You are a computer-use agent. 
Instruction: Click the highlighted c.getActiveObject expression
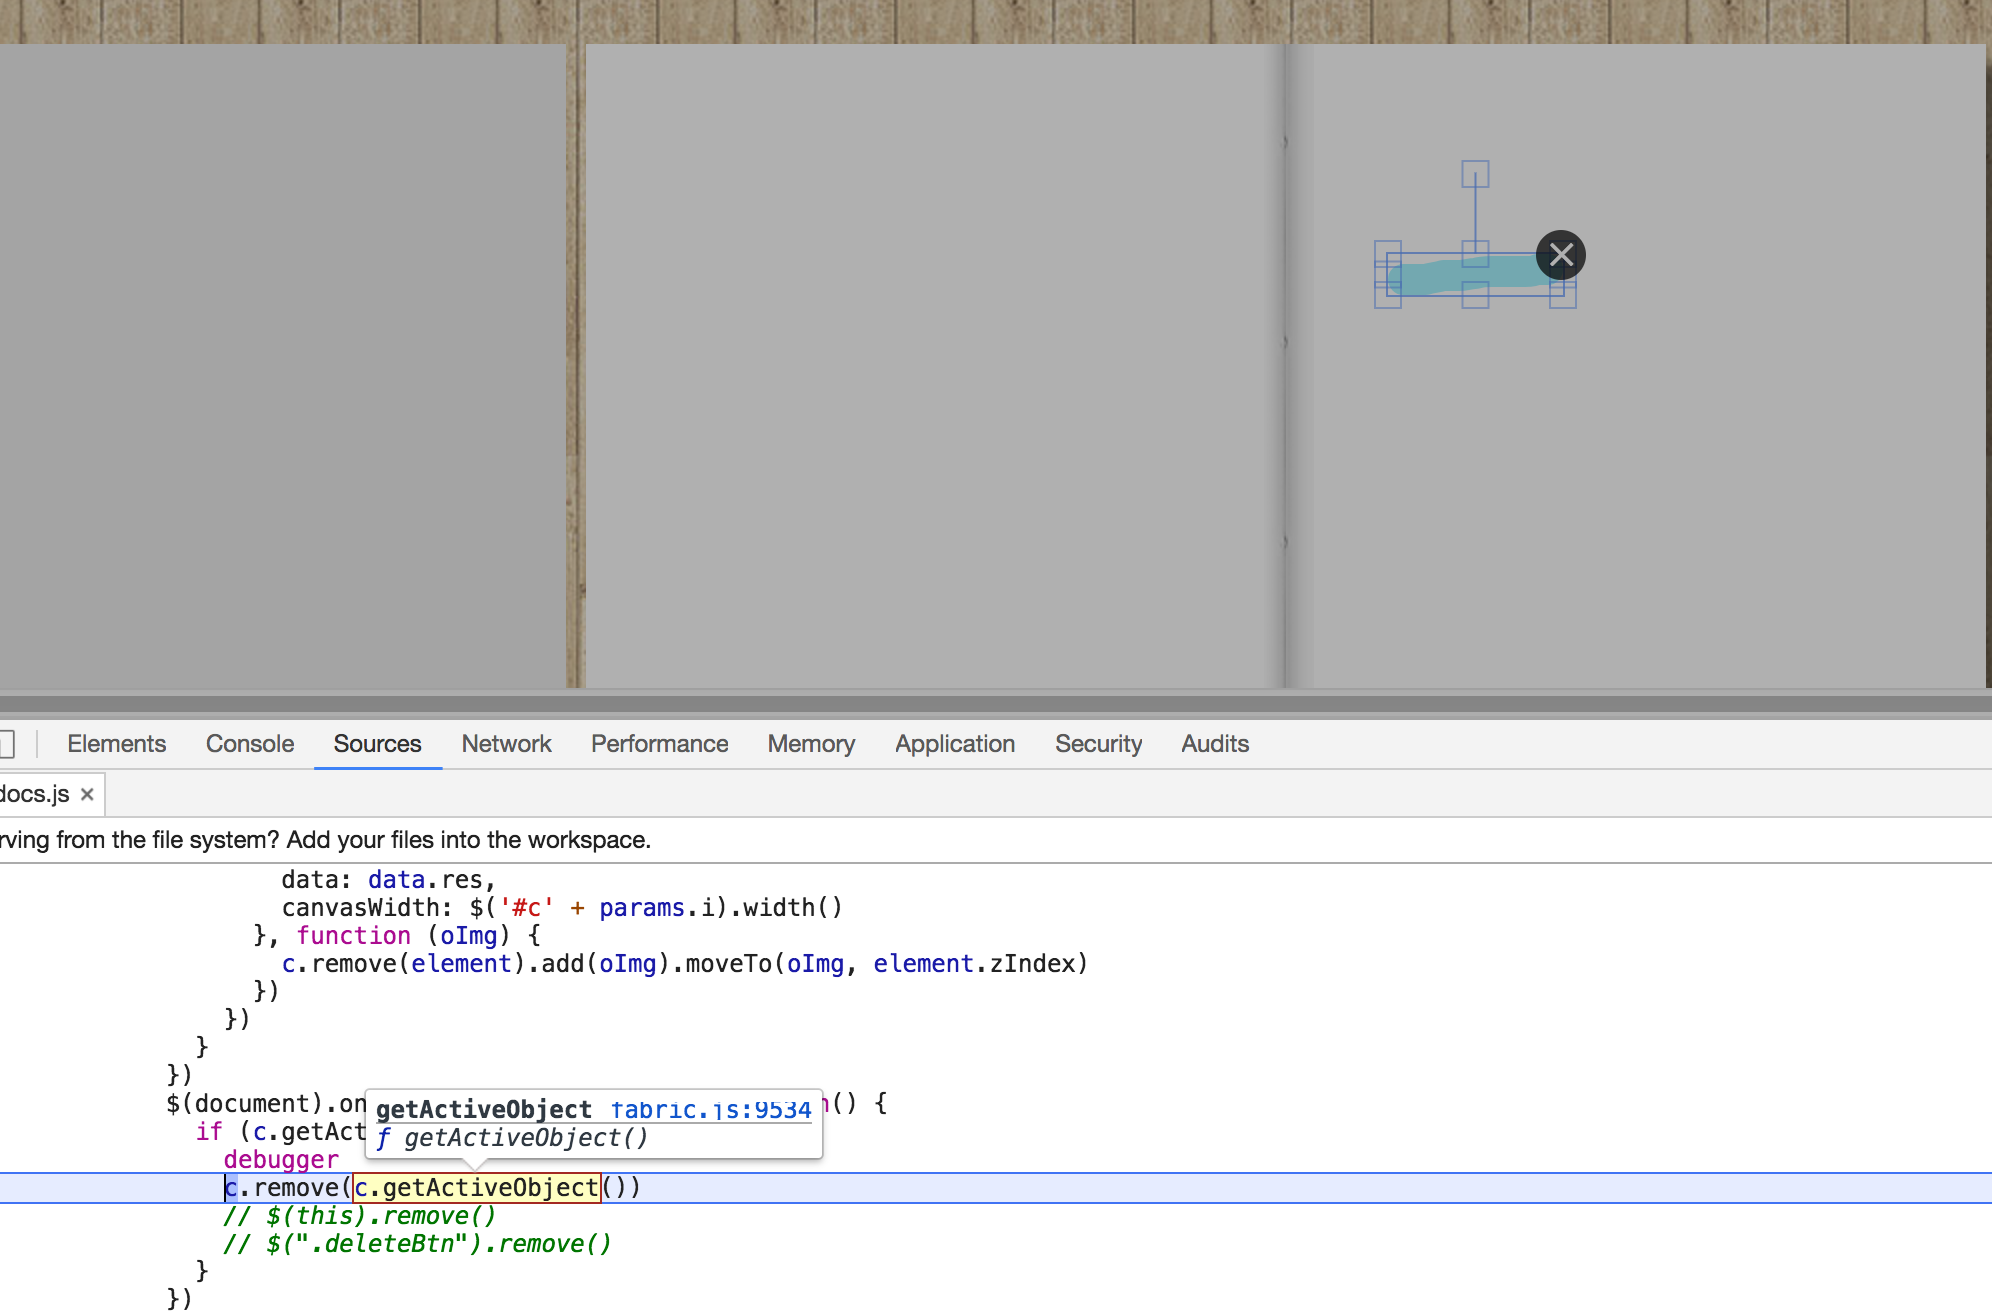(x=476, y=1188)
